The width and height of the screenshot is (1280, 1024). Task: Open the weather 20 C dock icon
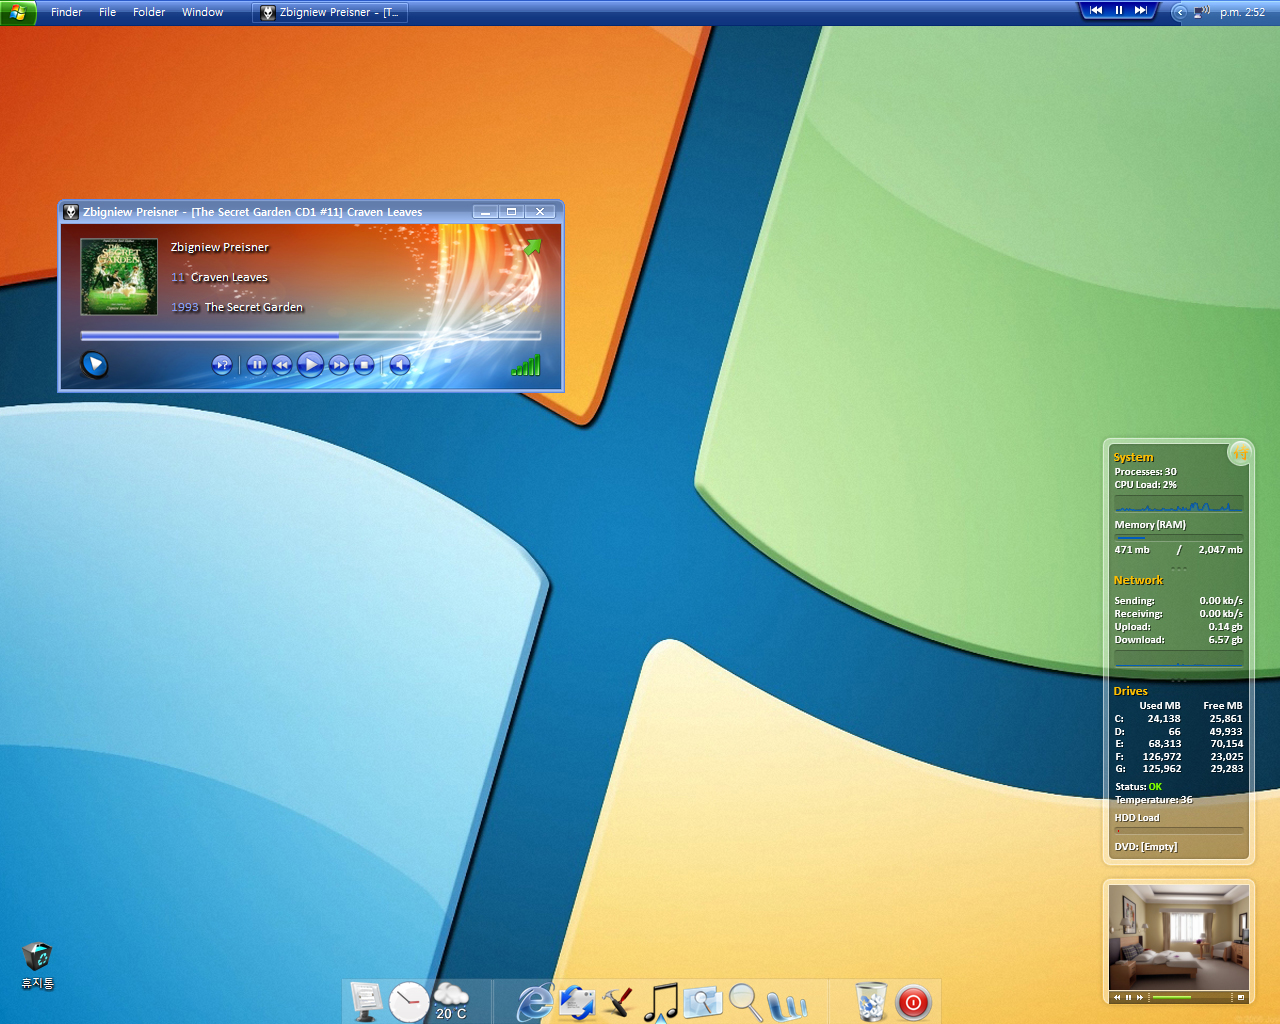click(x=451, y=1001)
